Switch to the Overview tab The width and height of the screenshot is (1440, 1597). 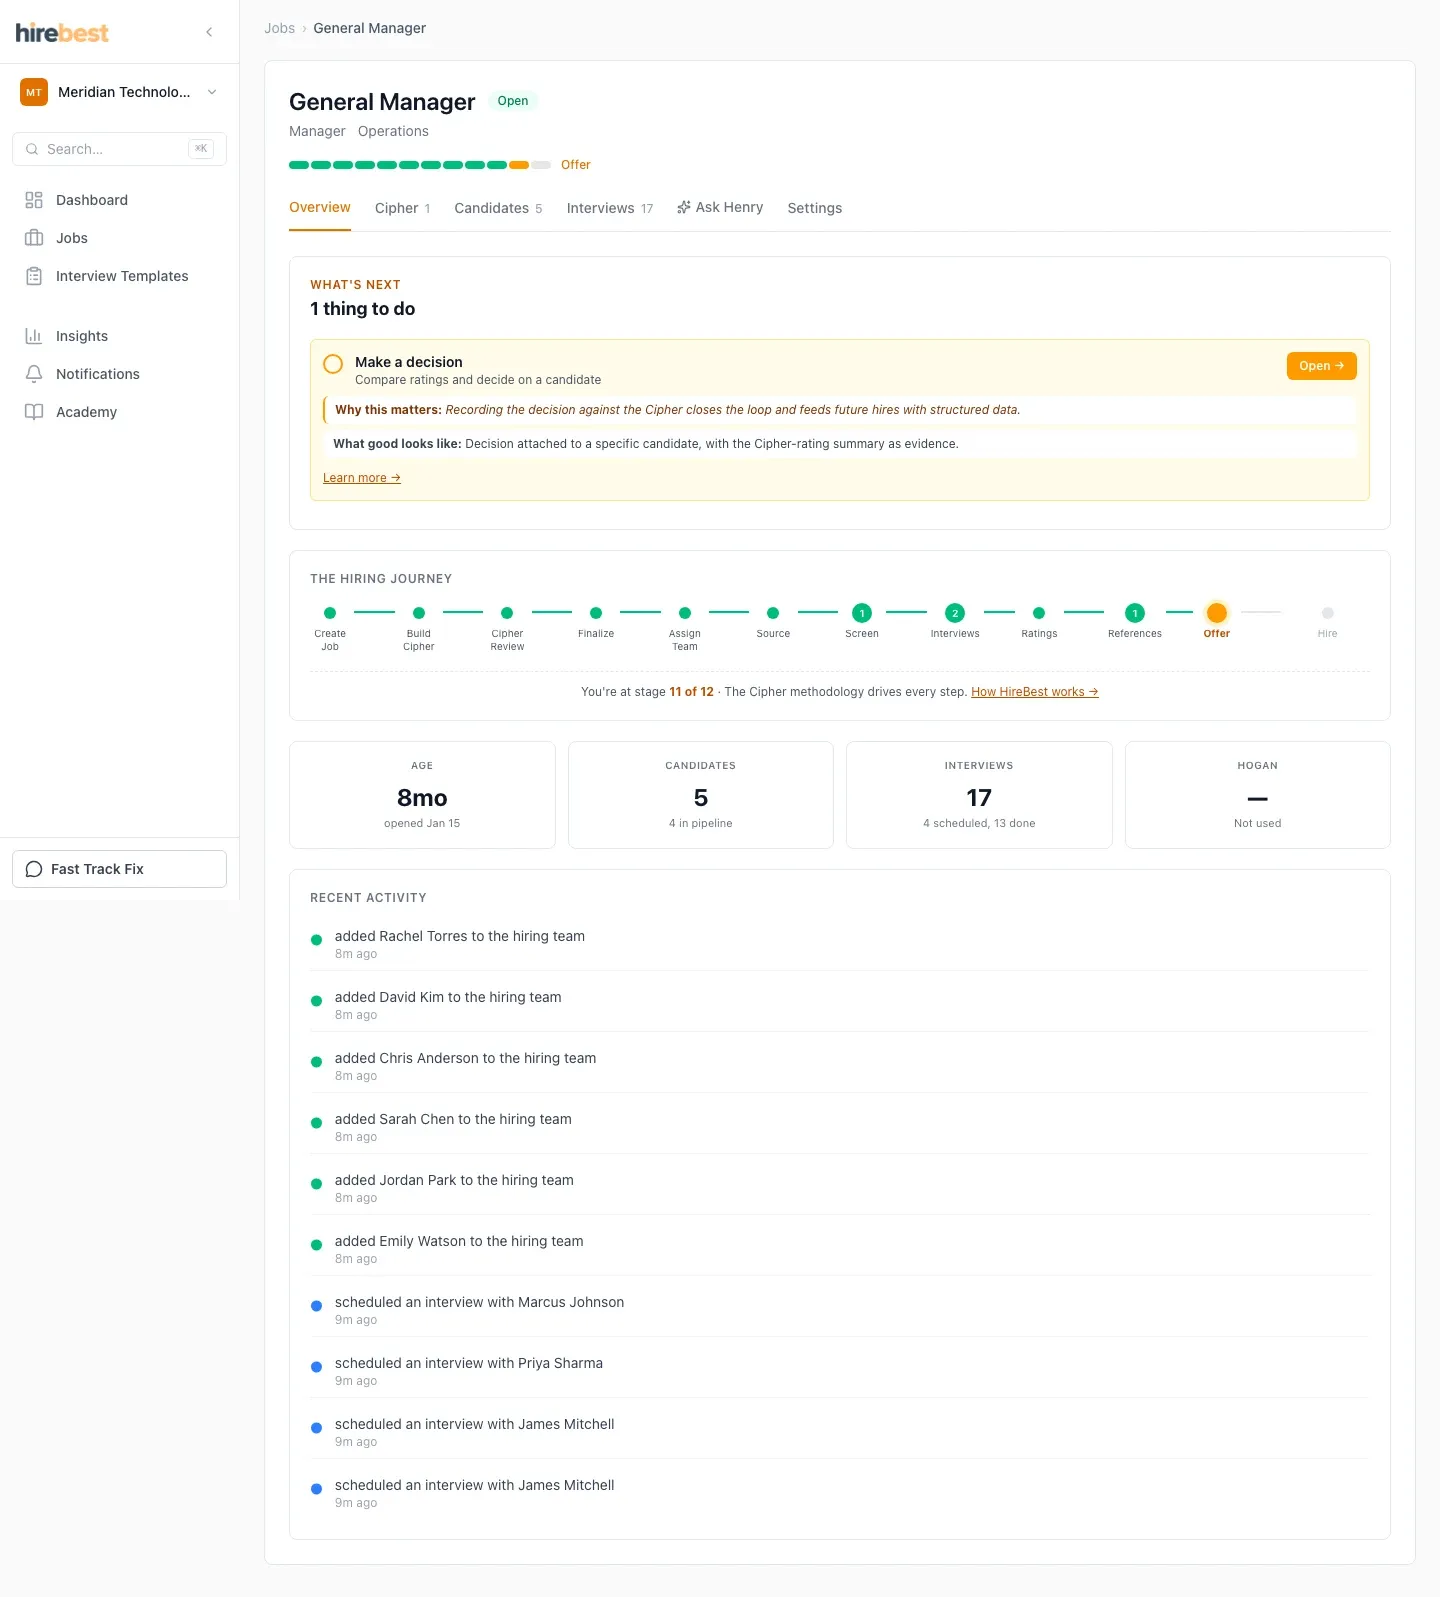pyautogui.click(x=320, y=208)
